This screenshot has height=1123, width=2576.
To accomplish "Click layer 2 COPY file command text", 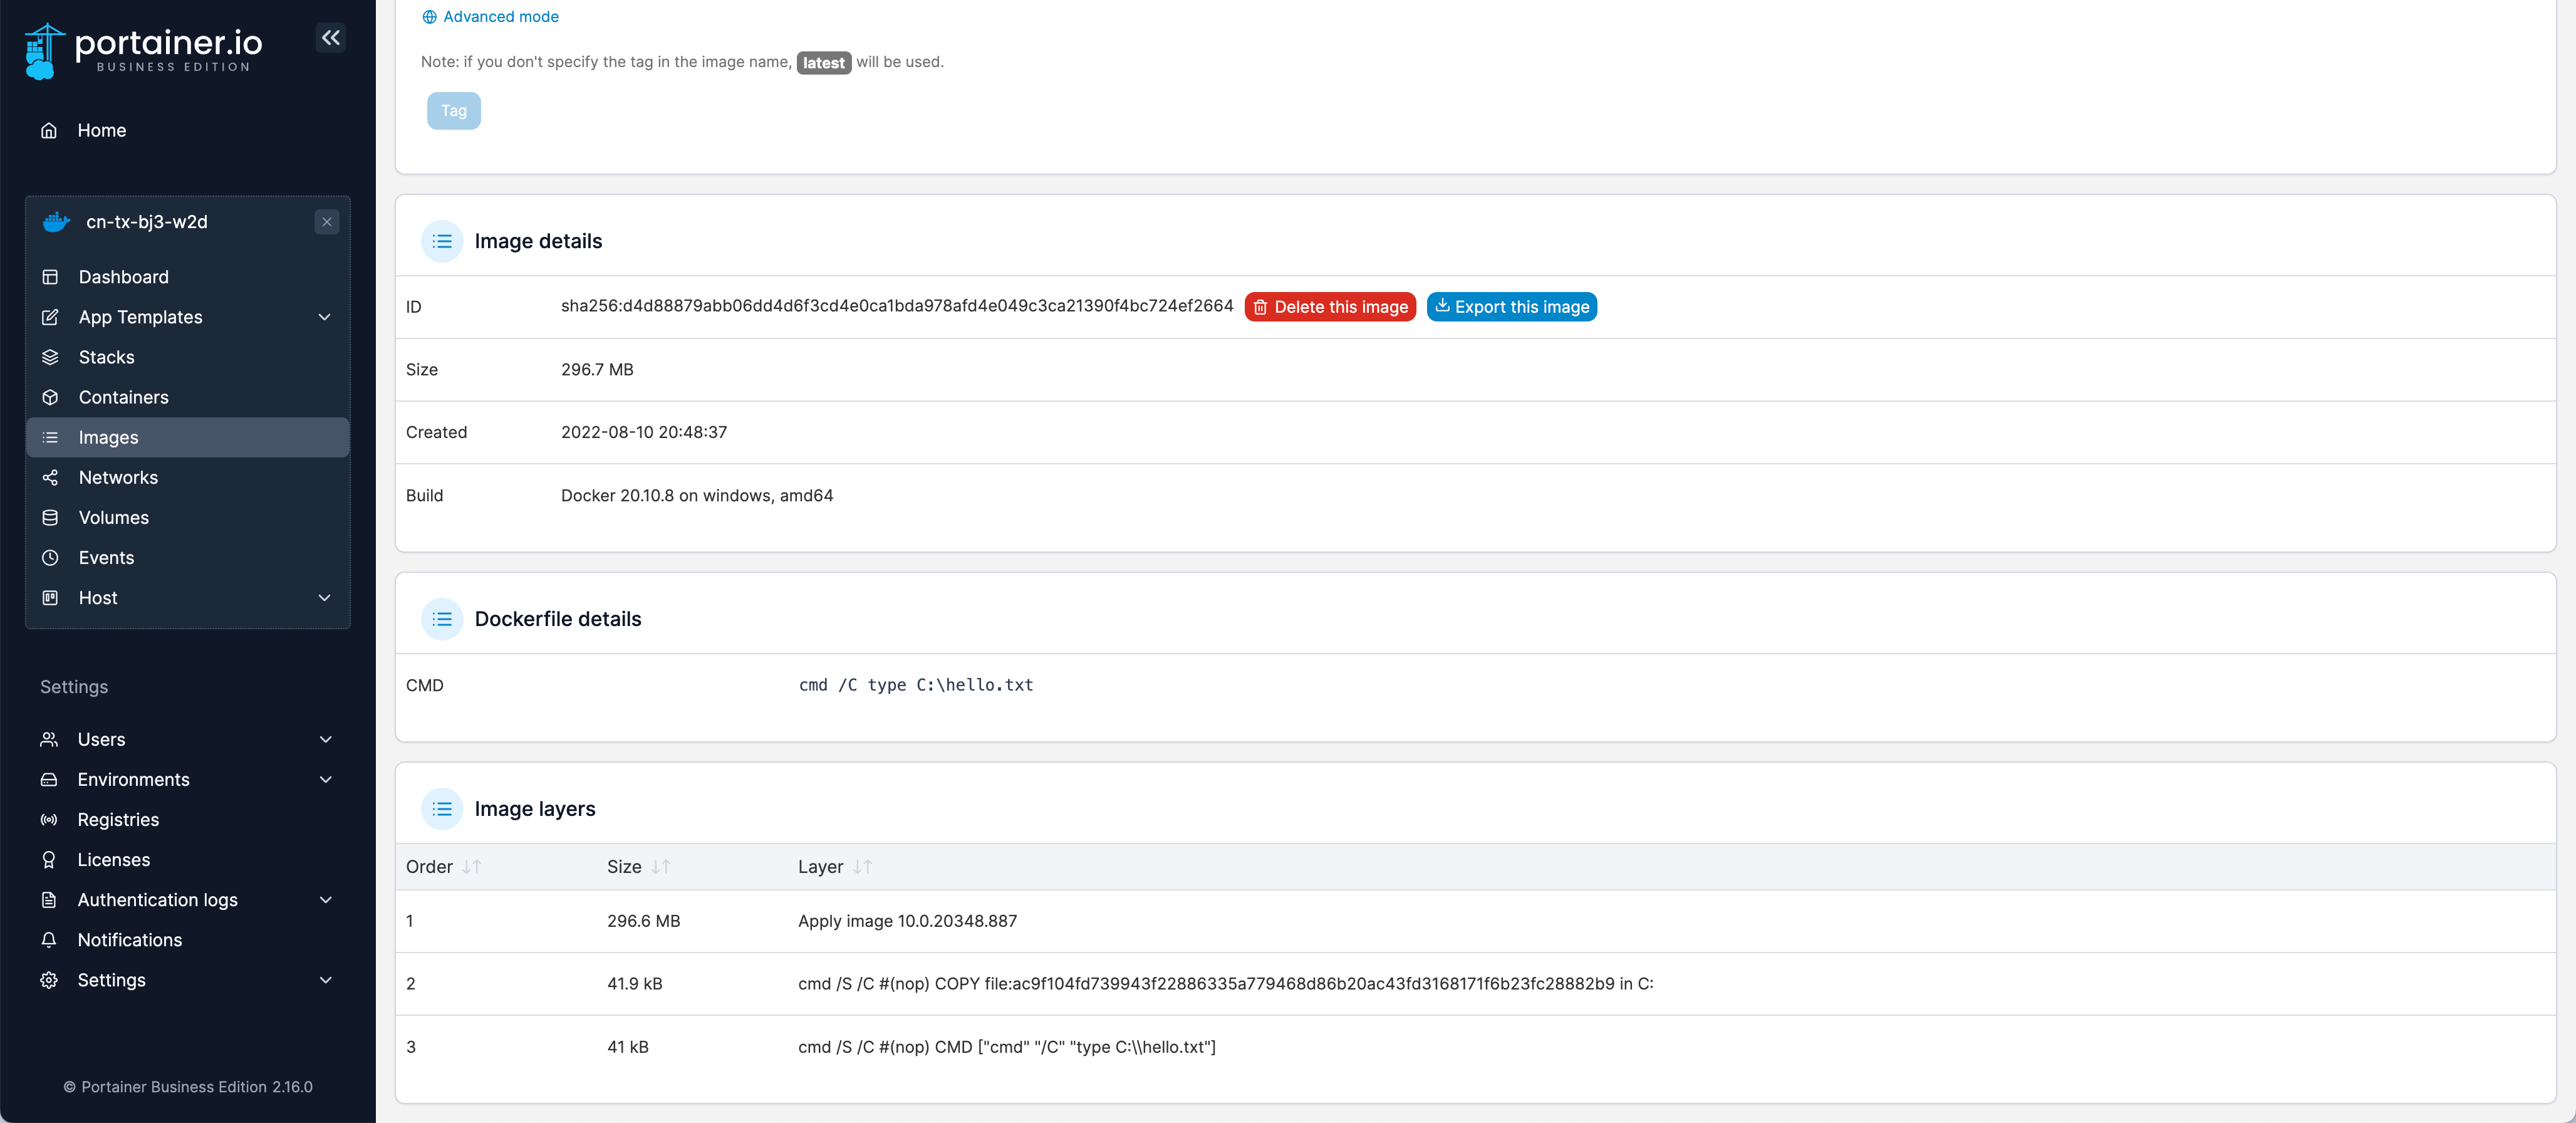I will 1225,983.
